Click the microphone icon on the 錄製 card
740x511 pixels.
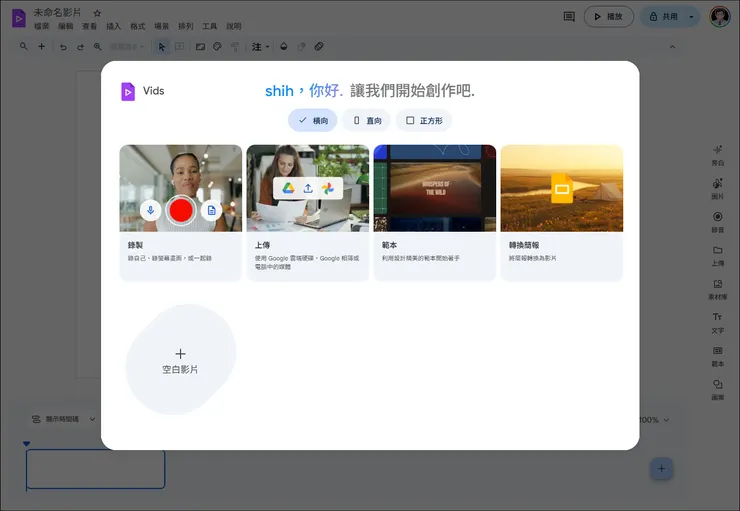pyautogui.click(x=151, y=210)
